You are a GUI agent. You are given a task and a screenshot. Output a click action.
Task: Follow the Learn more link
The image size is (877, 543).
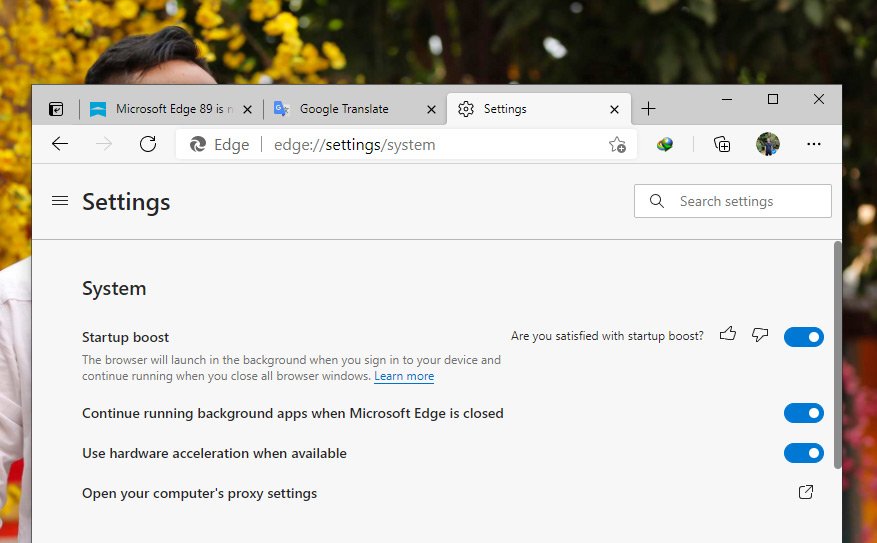point(404,376)
